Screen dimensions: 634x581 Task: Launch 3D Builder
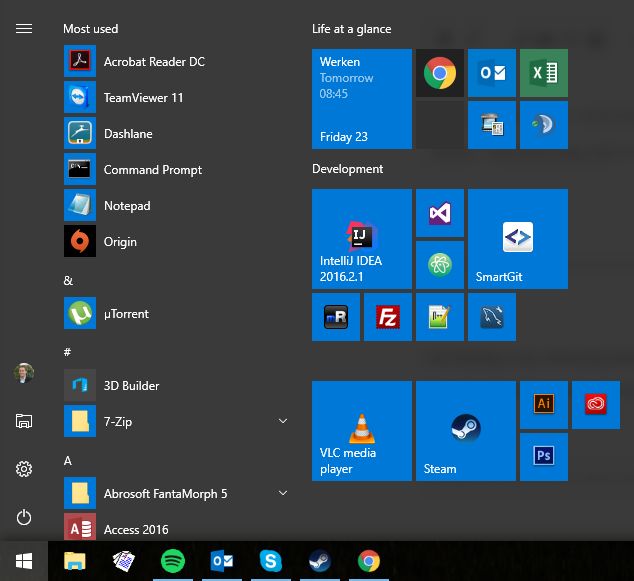click(176, 385)
